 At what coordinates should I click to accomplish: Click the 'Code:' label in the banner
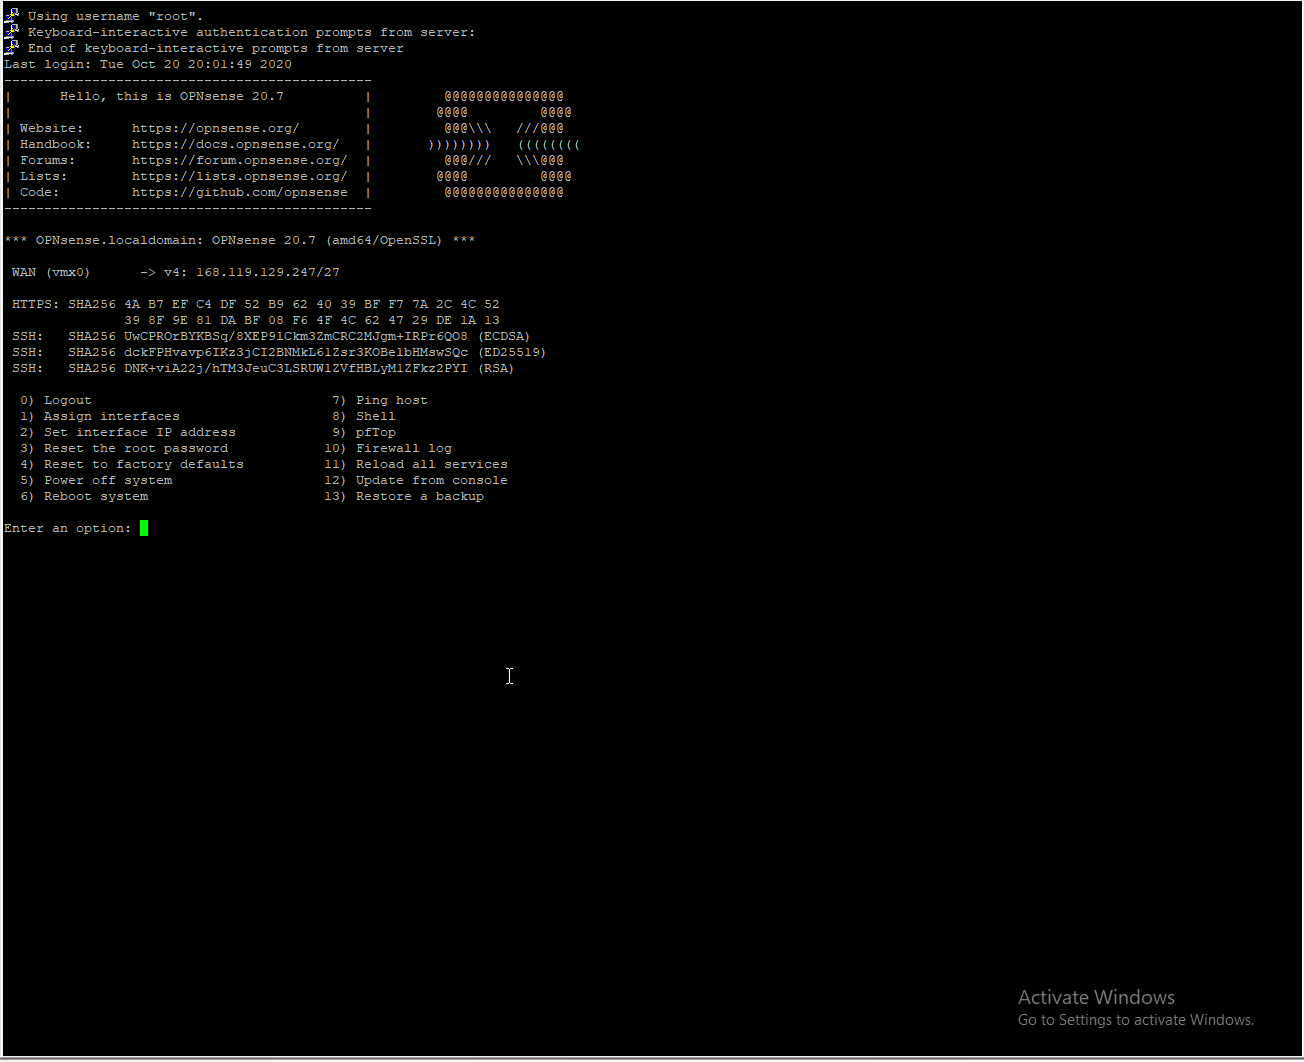40,192
